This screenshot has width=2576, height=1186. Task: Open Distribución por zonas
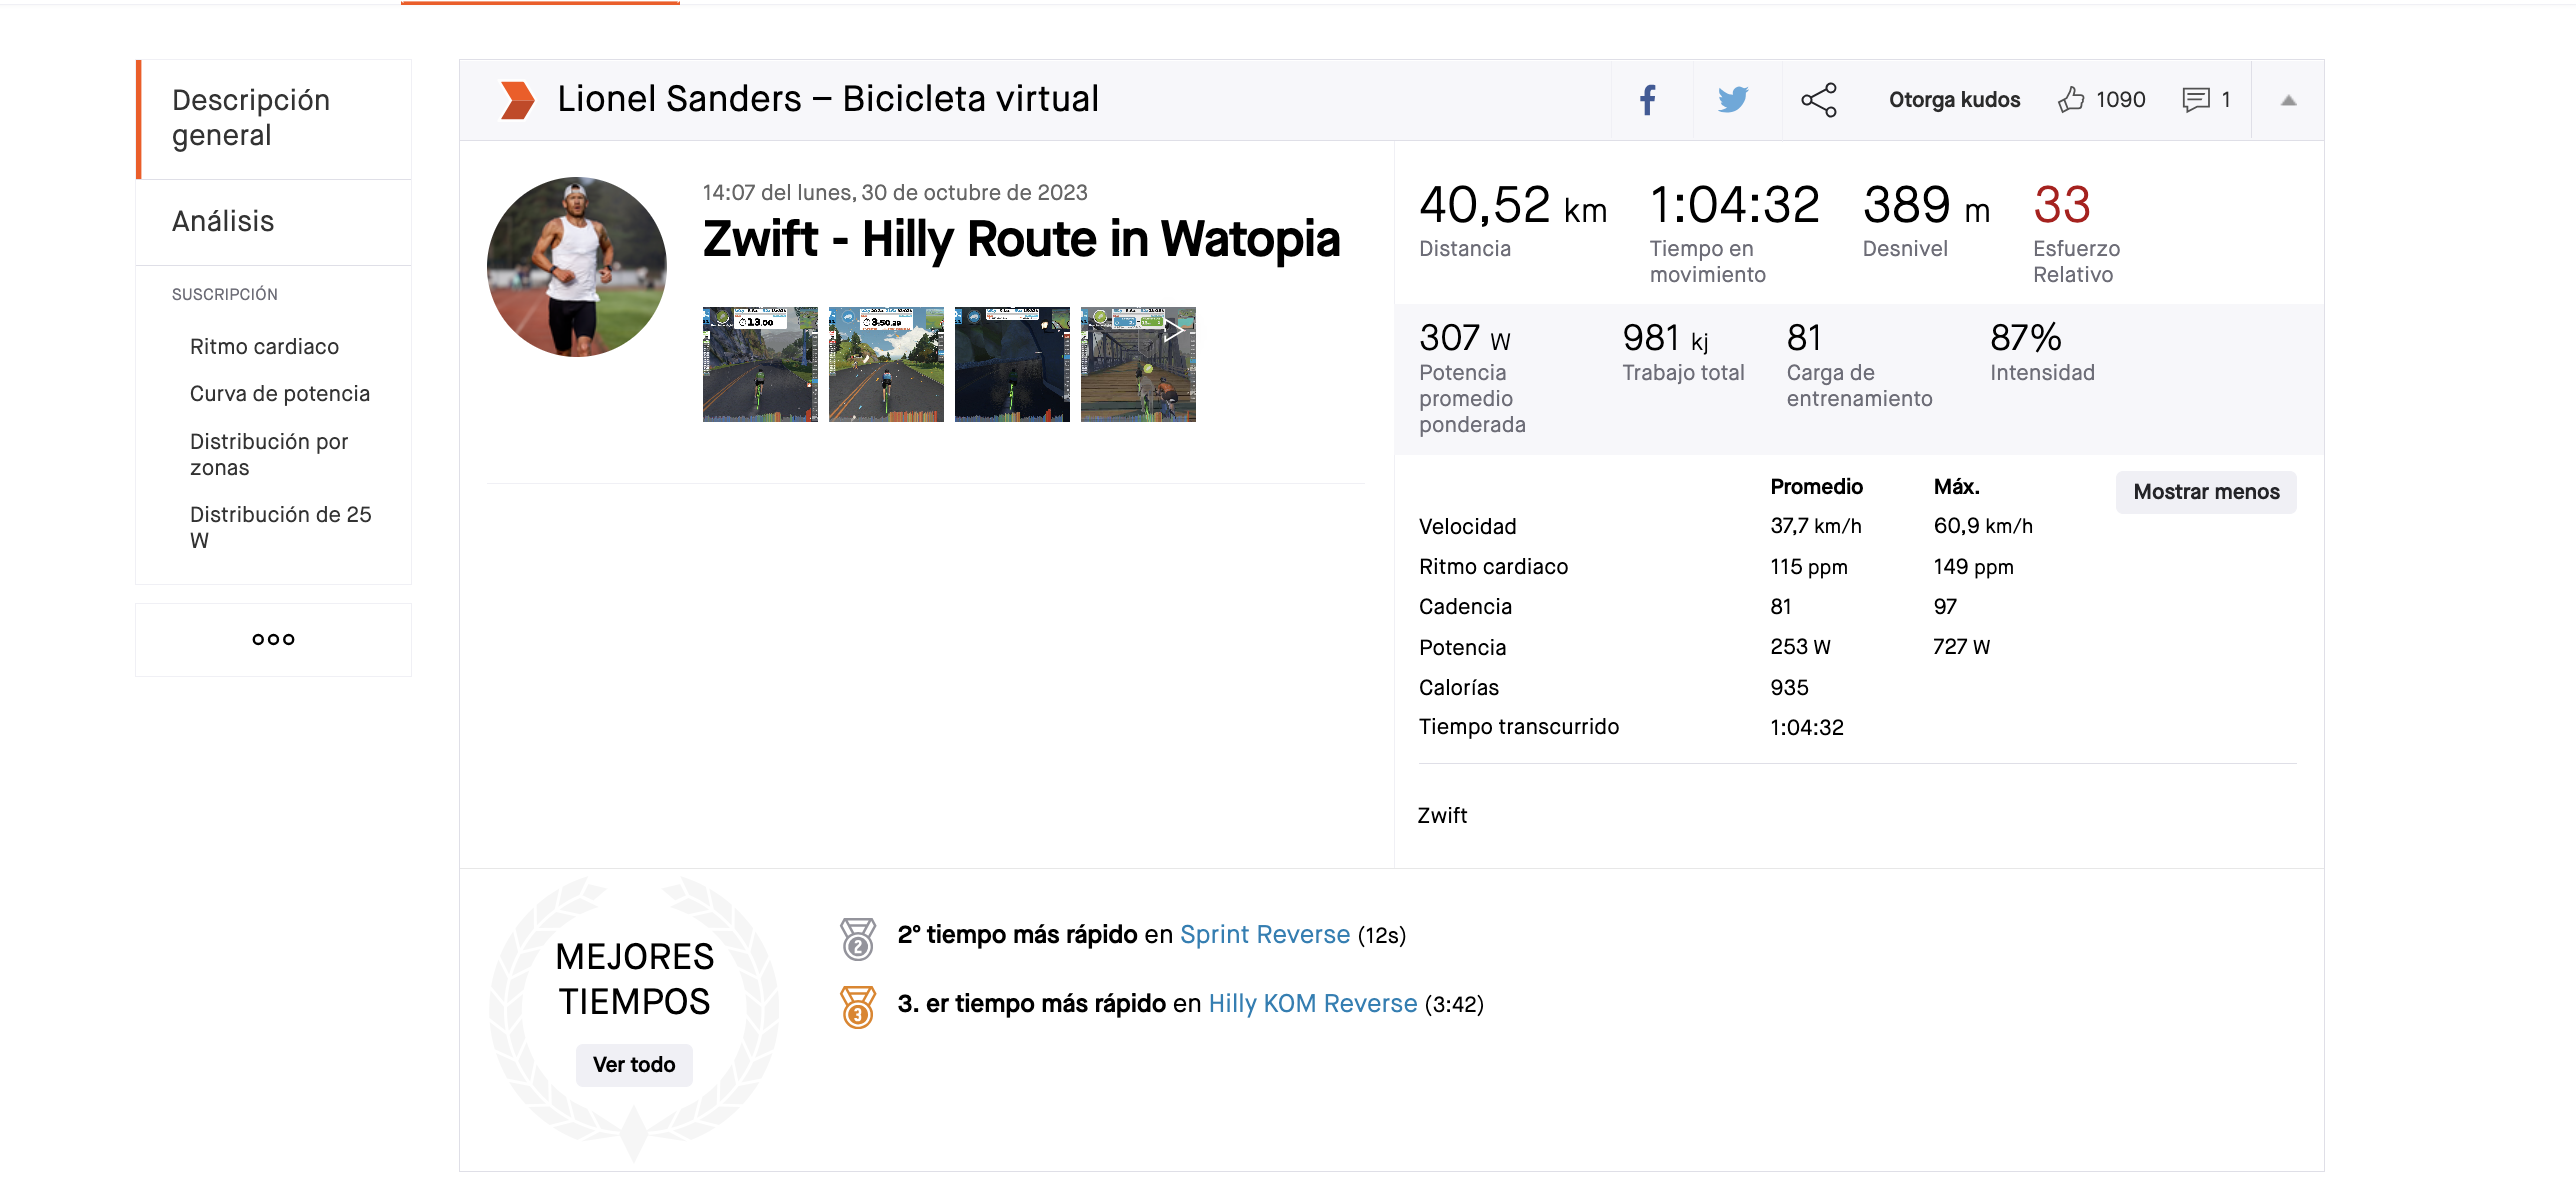point(269,454)
